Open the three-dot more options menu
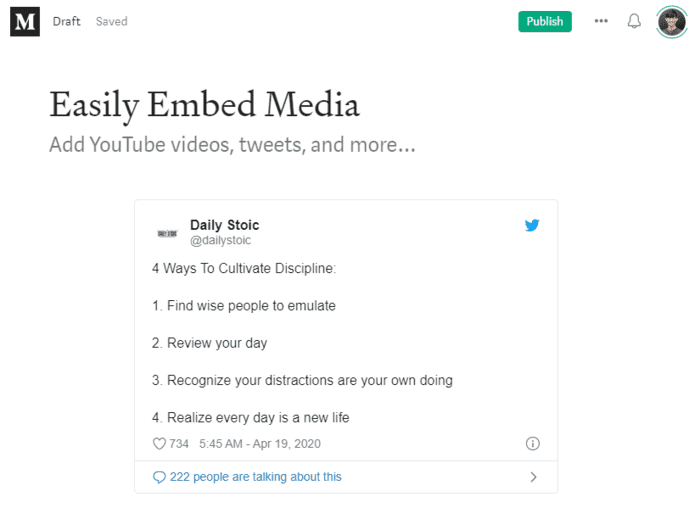Screen dimensions: 700x519 pyautogui.click(x=600, y=21)
